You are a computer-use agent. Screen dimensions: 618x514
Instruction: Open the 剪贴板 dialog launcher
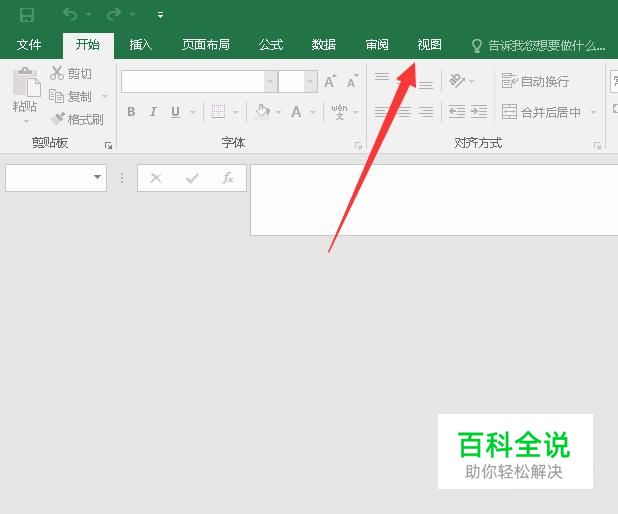[108, 145]
